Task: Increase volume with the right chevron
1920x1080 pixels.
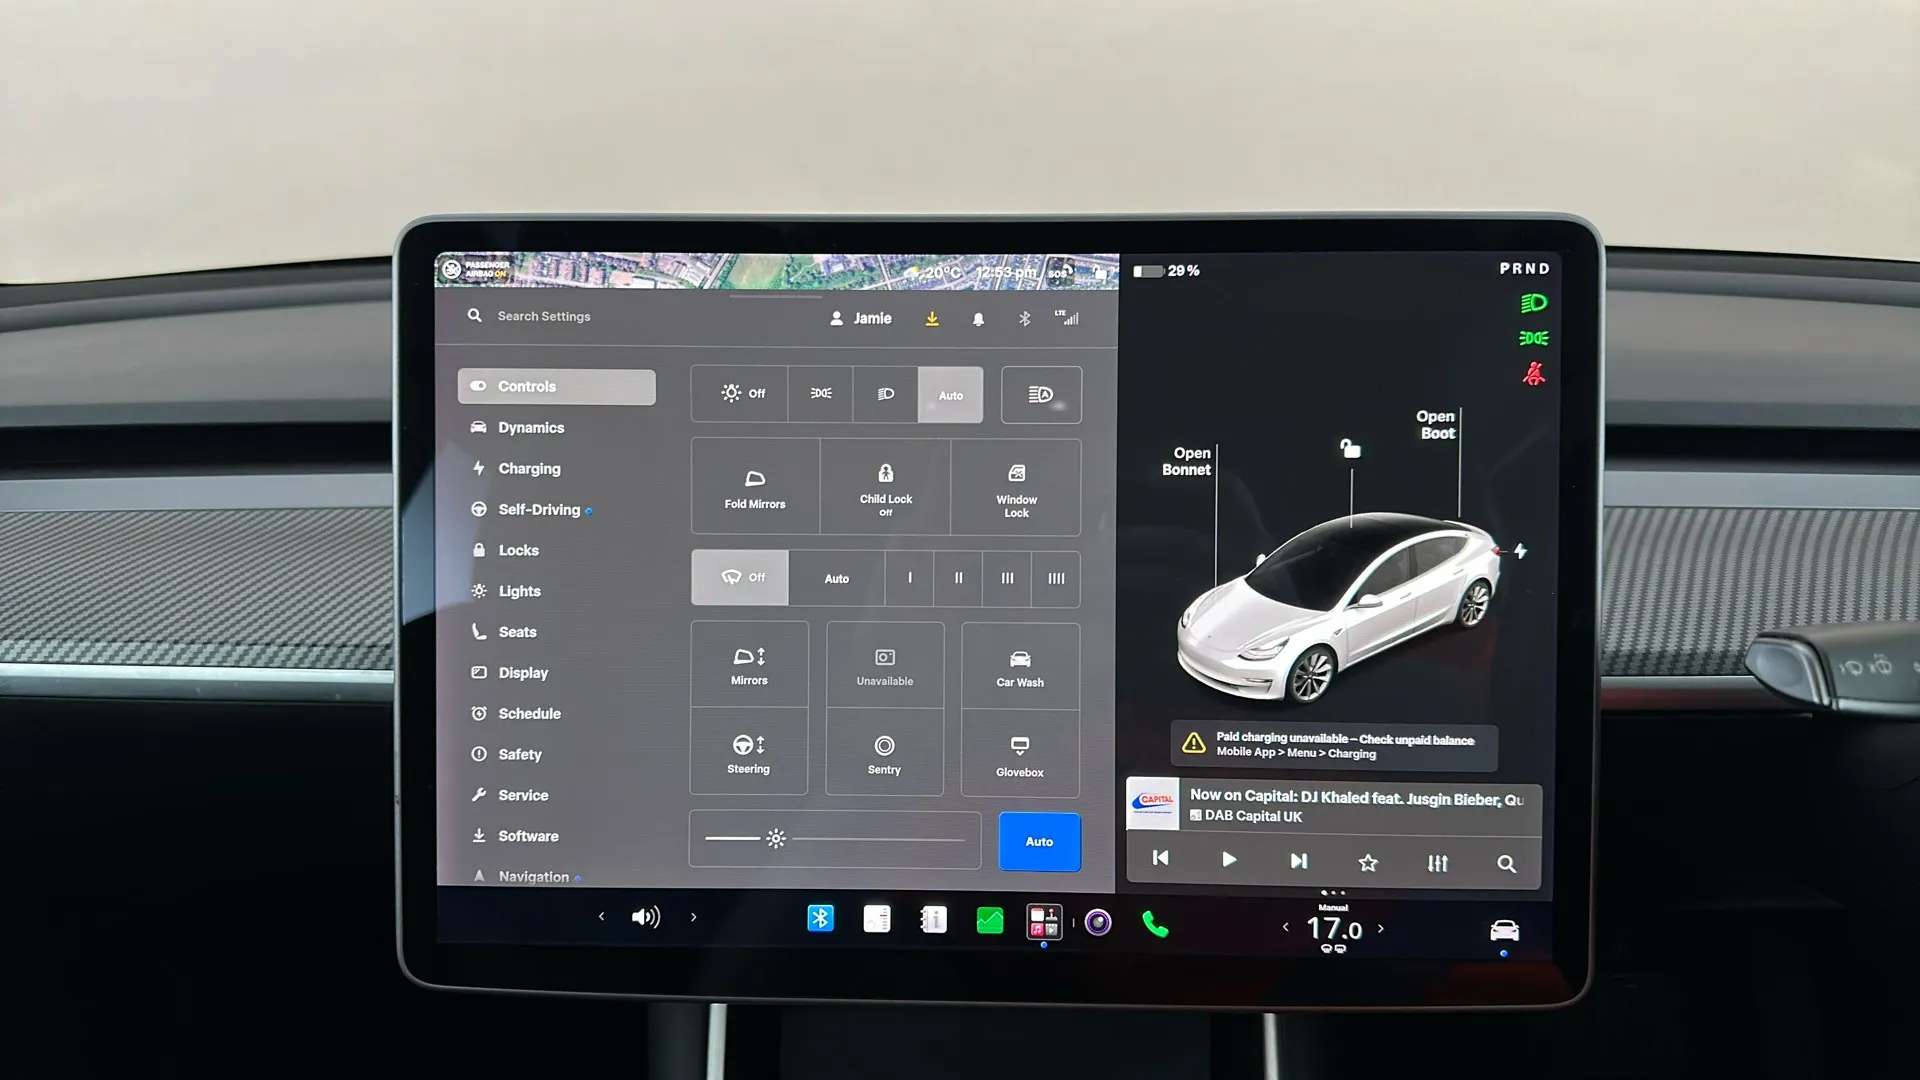Action: [693, 917]
